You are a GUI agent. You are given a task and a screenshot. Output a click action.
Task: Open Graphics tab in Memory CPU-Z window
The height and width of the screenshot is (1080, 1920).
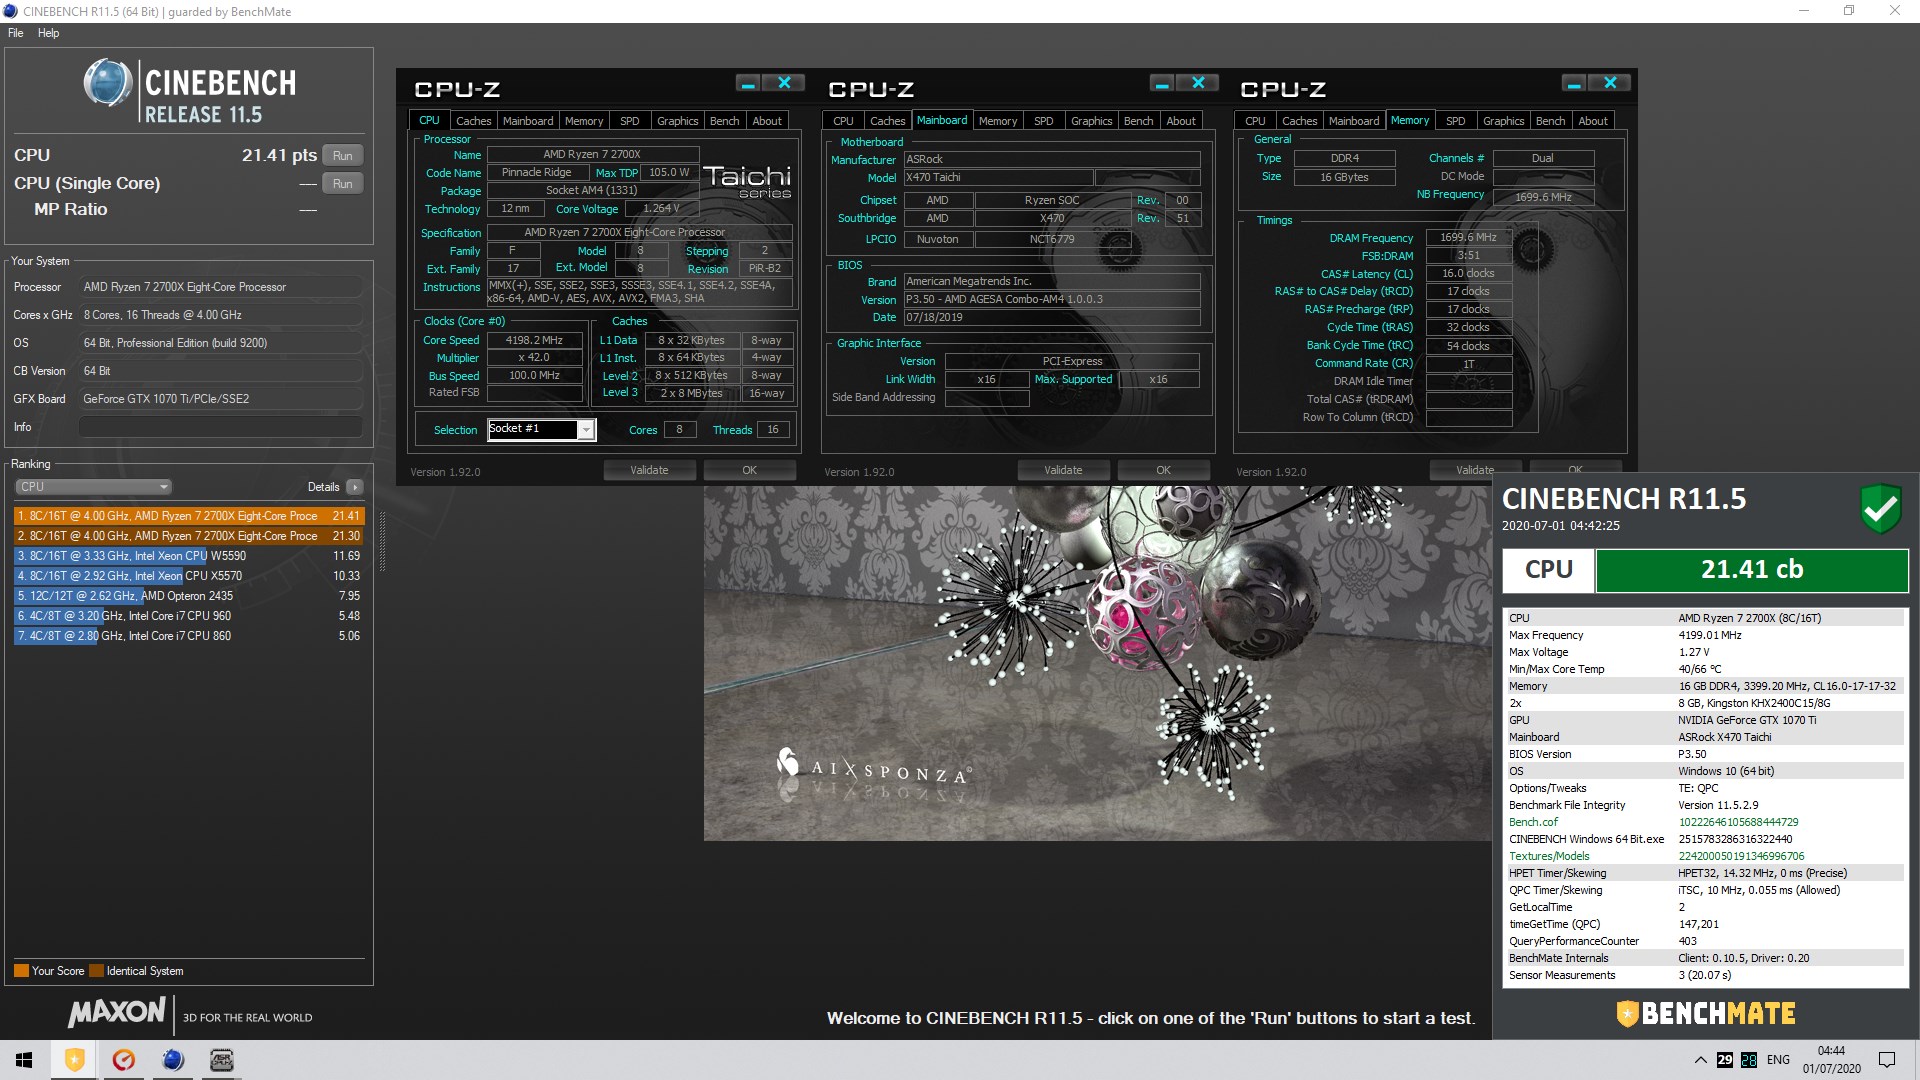1503,121
